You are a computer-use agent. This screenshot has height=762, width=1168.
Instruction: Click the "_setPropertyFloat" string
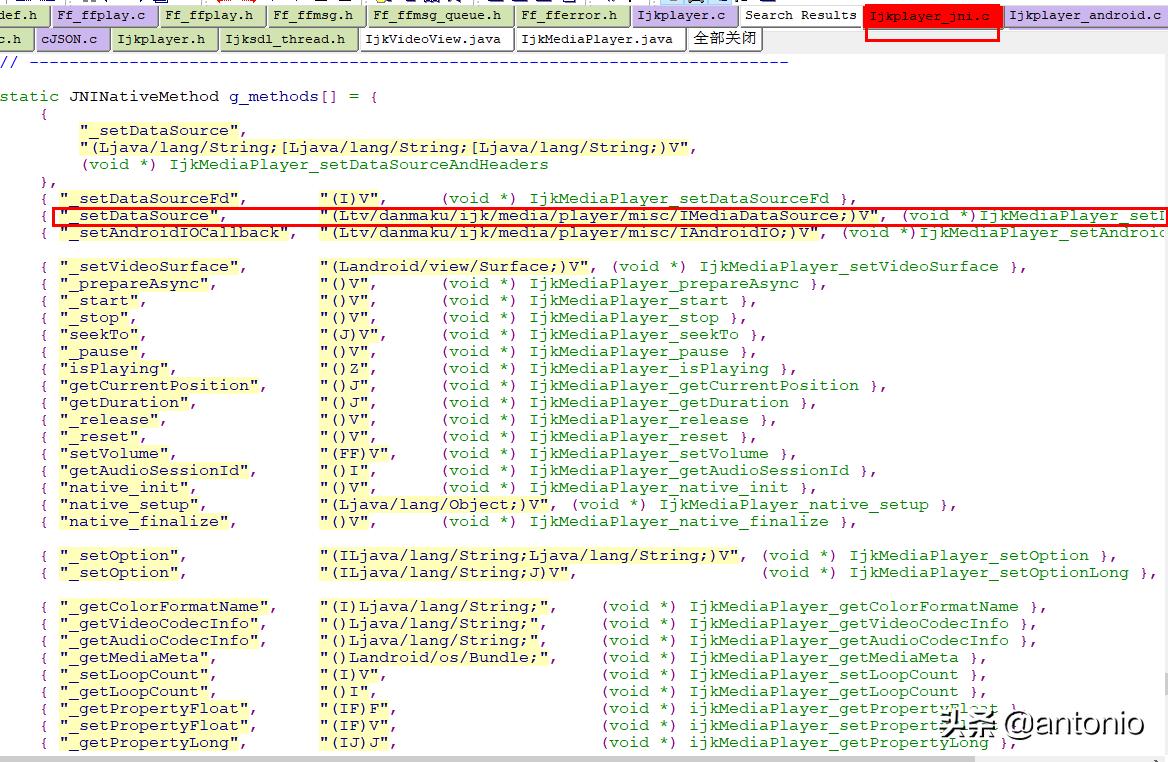[x=154, y=726]
